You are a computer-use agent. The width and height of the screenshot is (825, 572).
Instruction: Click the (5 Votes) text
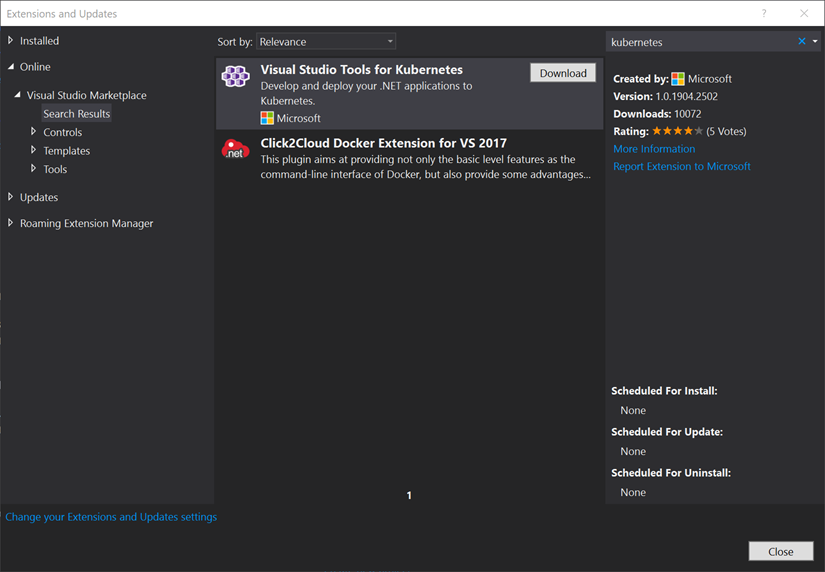click(726, 132)
